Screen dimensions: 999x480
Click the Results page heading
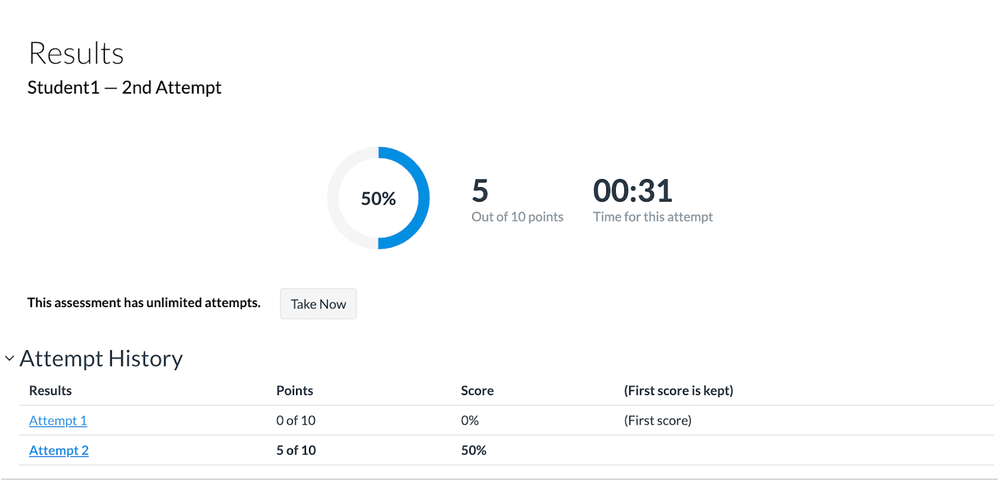(76, 54)
